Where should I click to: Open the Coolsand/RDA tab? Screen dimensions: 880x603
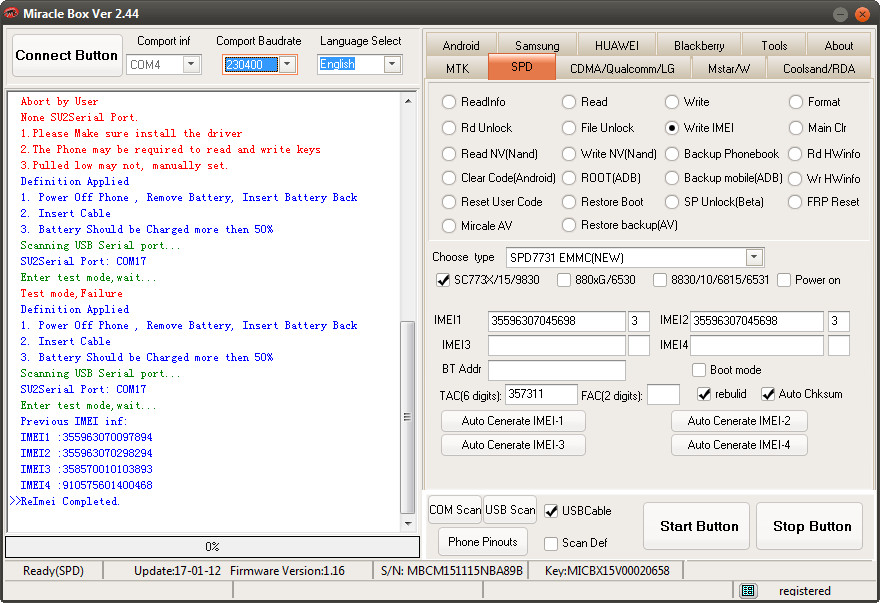coord(819,68)
